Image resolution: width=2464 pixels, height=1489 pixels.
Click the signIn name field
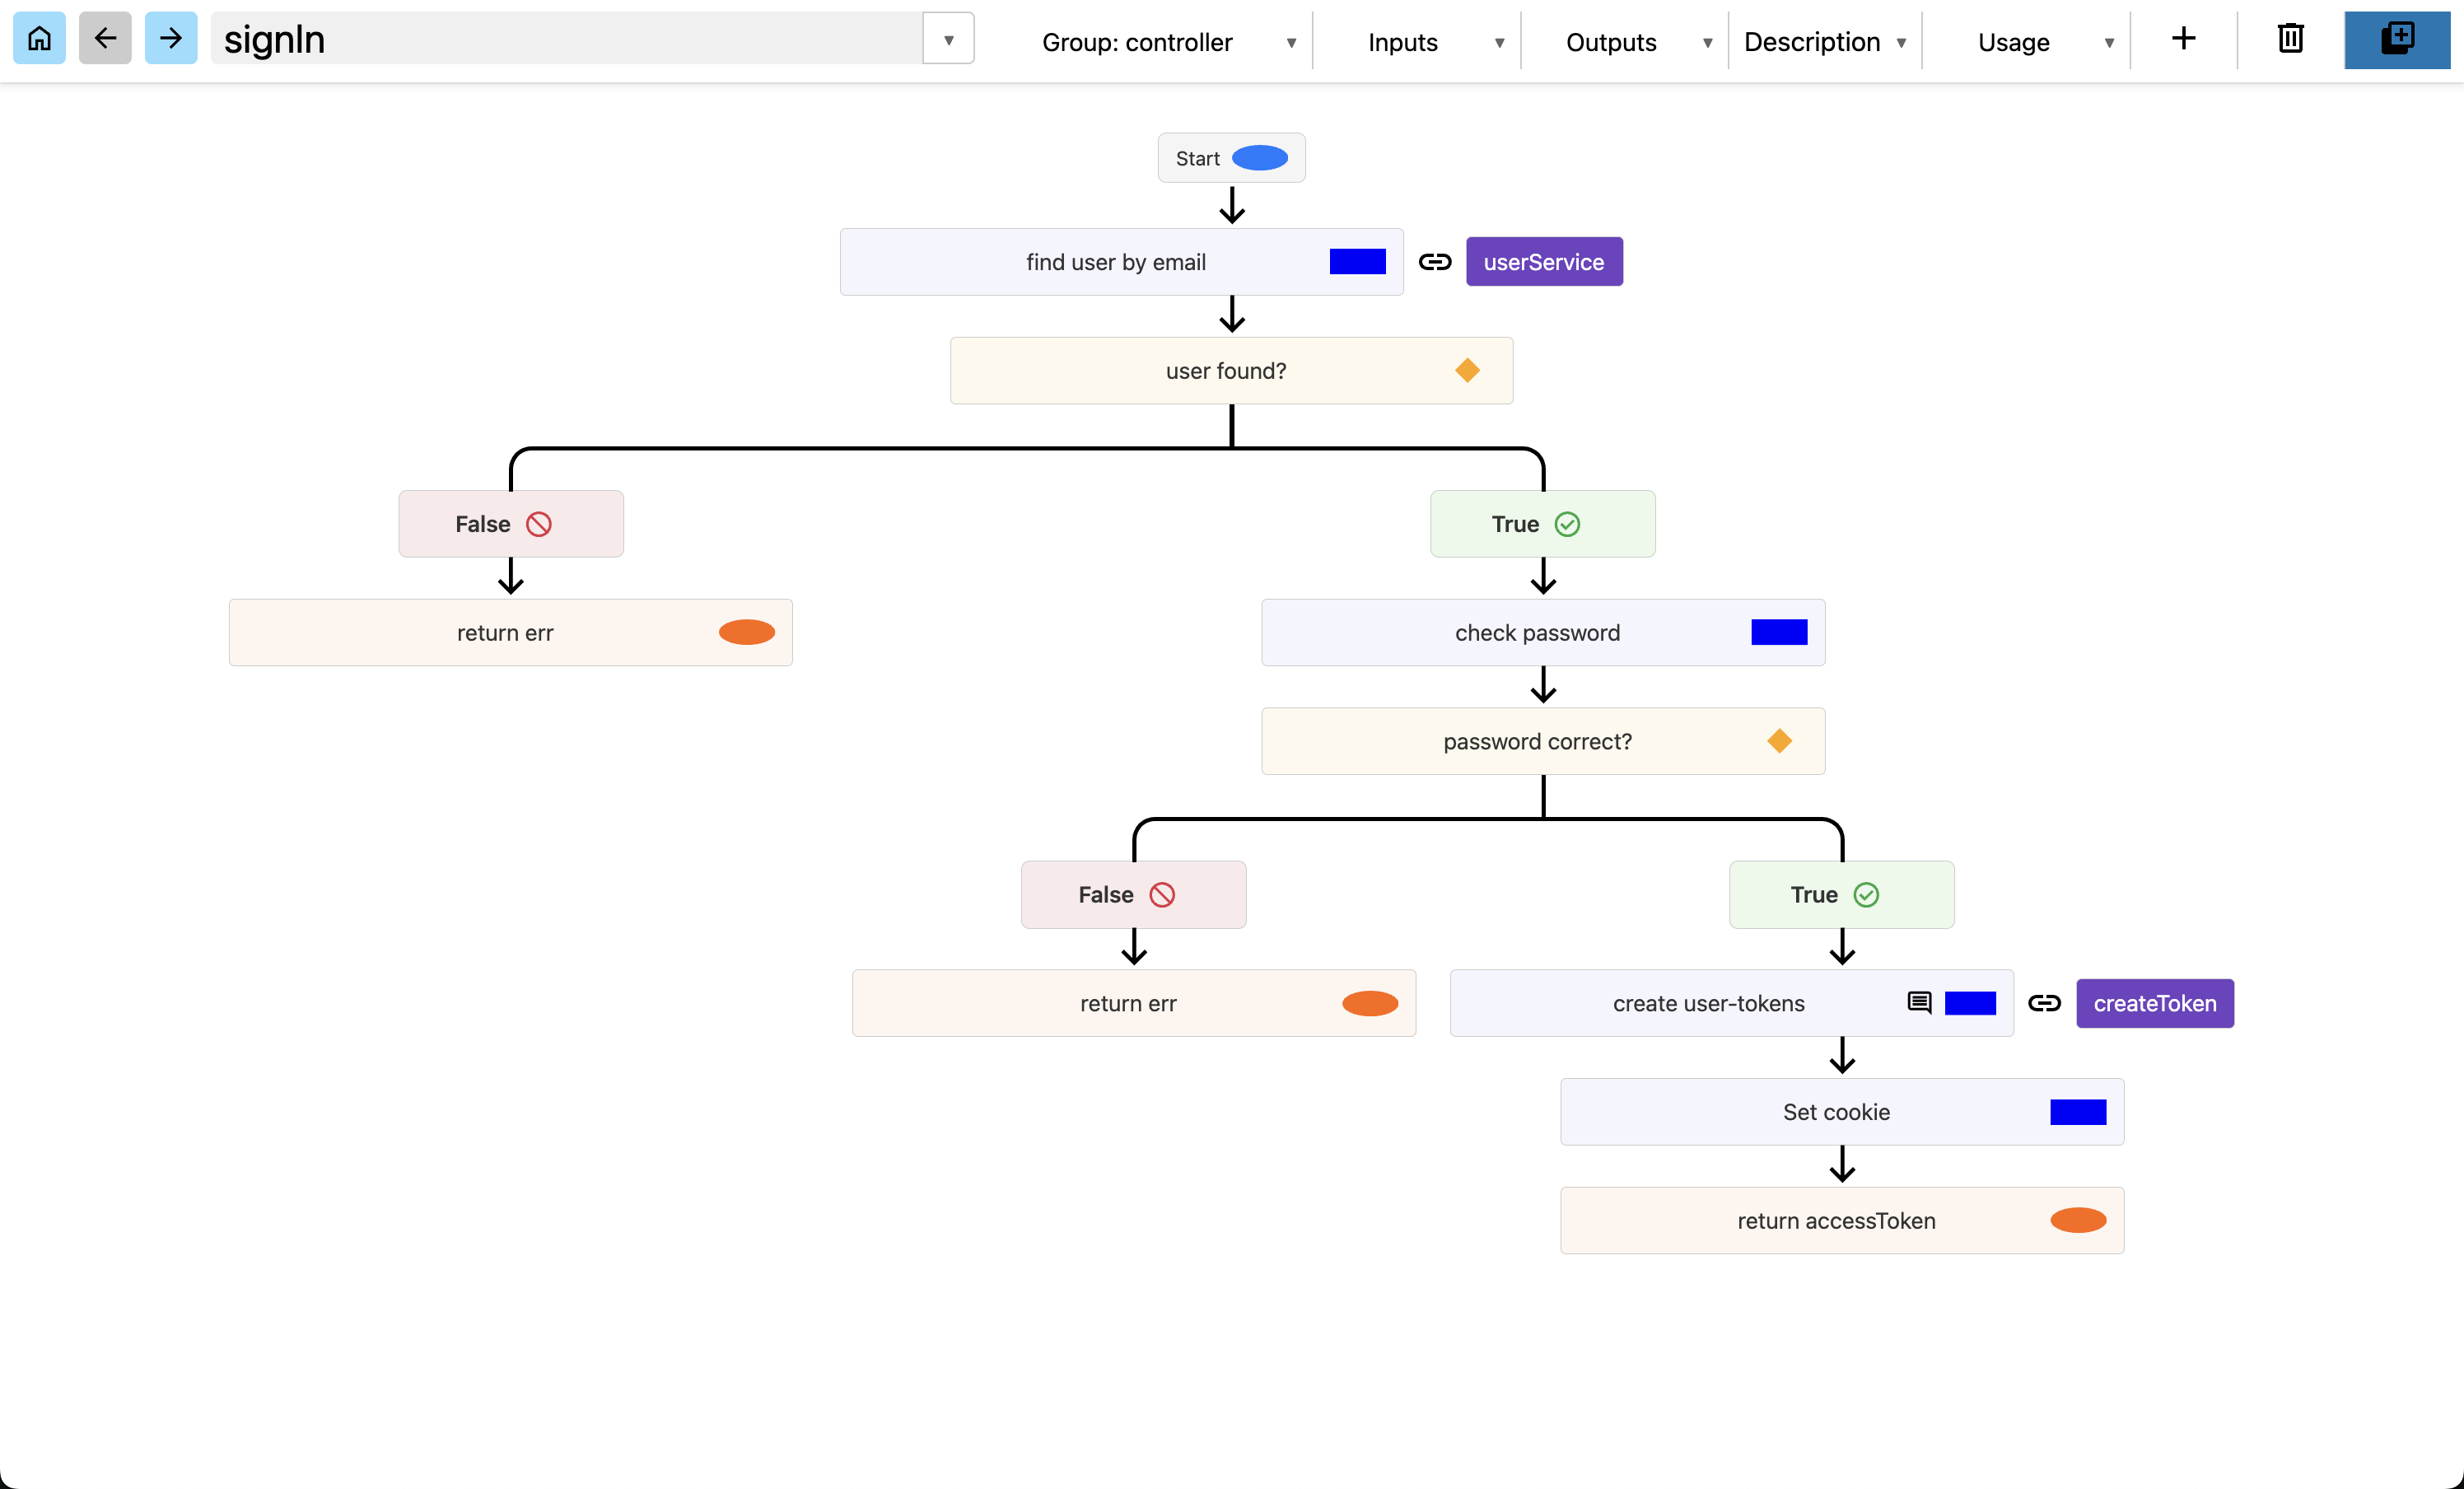[566, 39]
